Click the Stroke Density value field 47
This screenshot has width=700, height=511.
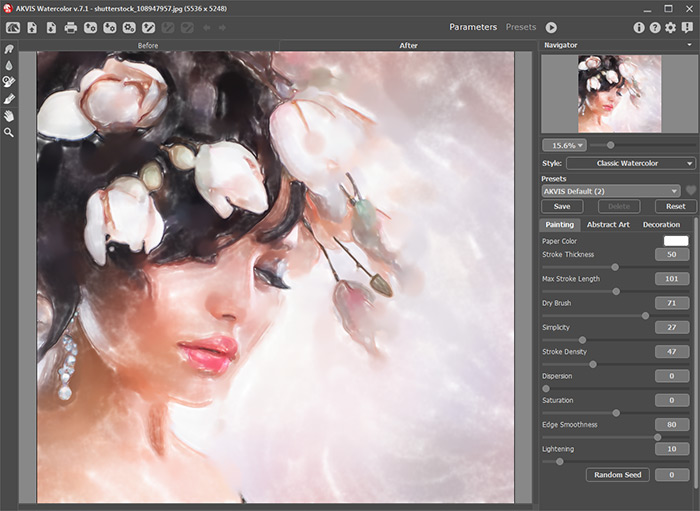[672, 352]
